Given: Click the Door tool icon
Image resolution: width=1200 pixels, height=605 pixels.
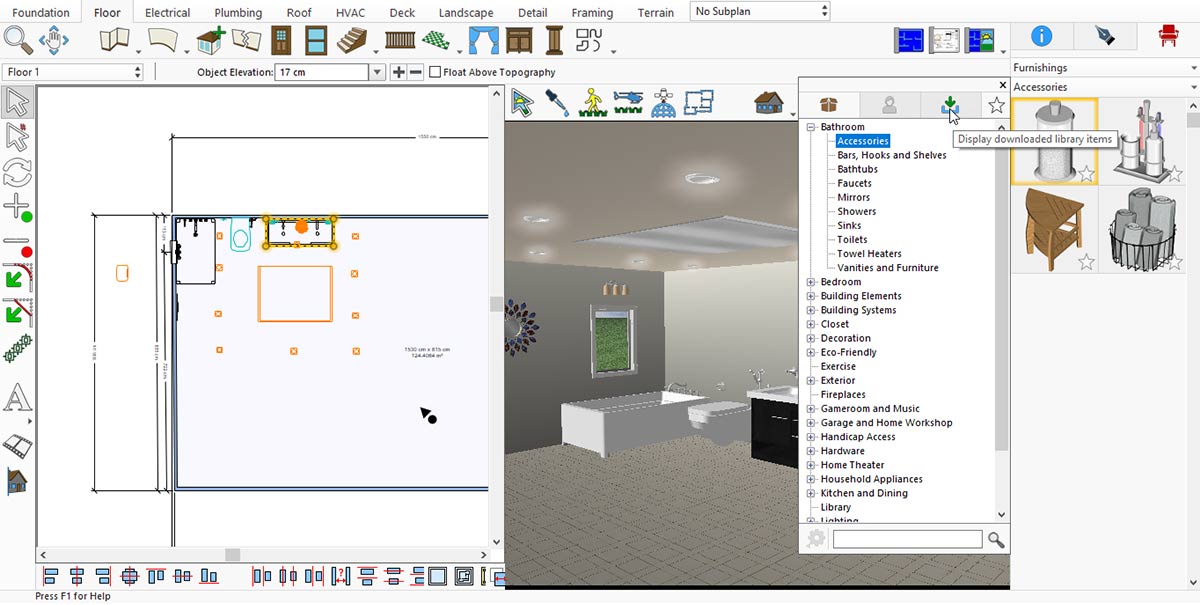Looking at the screenshot, I should tap(281, 41).
